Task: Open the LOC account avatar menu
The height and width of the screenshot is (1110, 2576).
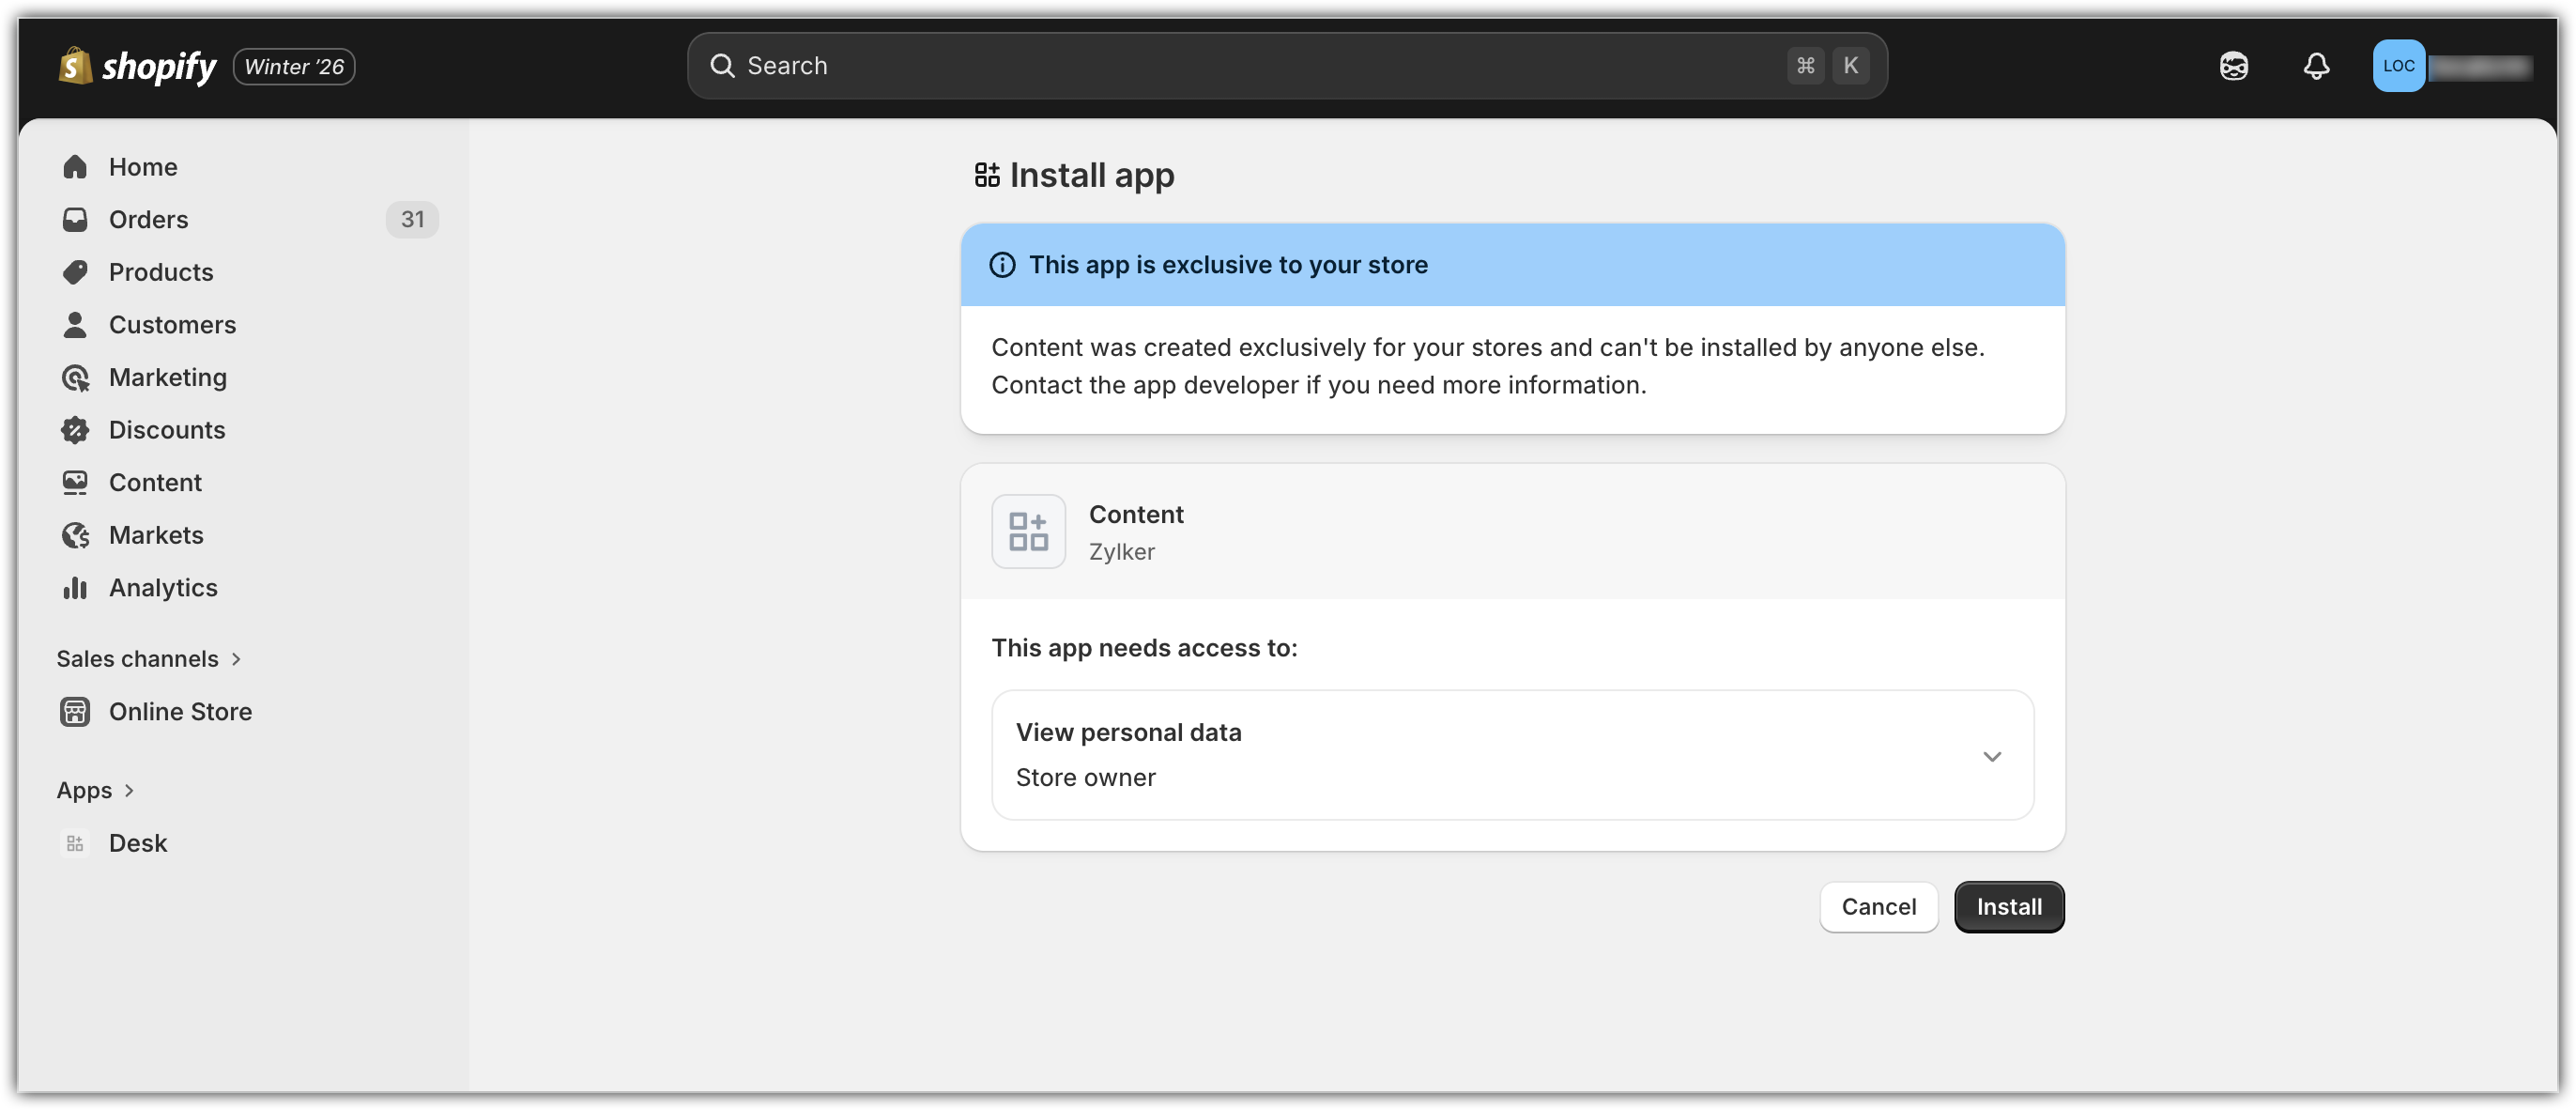Action: point(2398,66)
